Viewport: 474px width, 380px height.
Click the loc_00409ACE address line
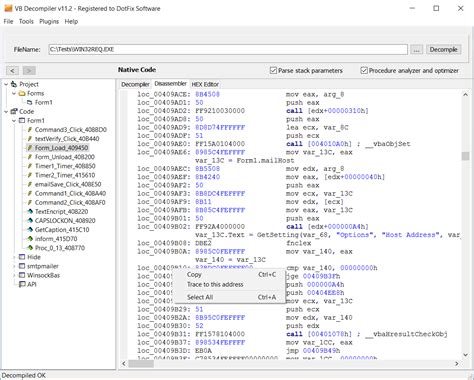(241, 94)
